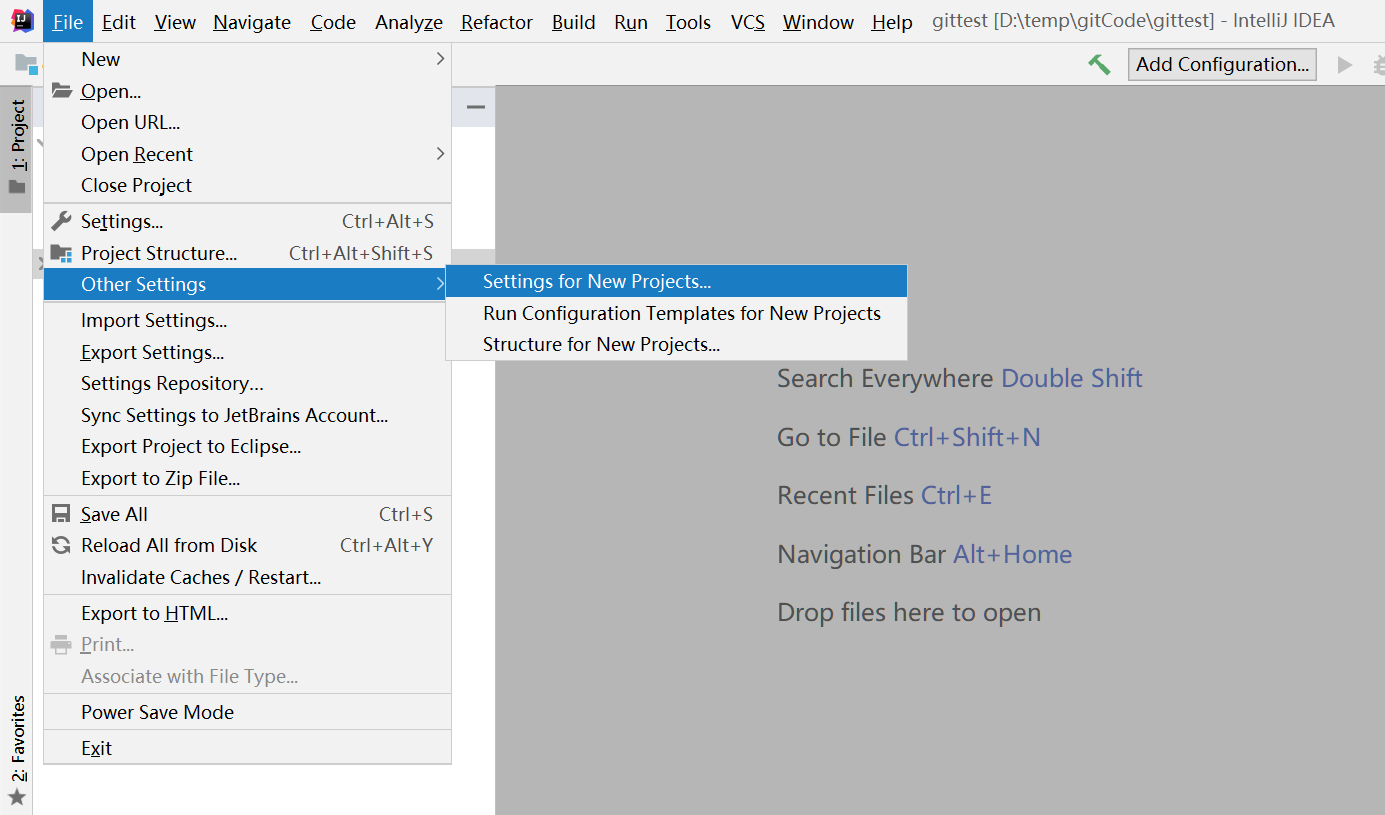Viewport: 1385px width, 815px height.
Task: Open the Refactor menu
Action: coord(497,22)
